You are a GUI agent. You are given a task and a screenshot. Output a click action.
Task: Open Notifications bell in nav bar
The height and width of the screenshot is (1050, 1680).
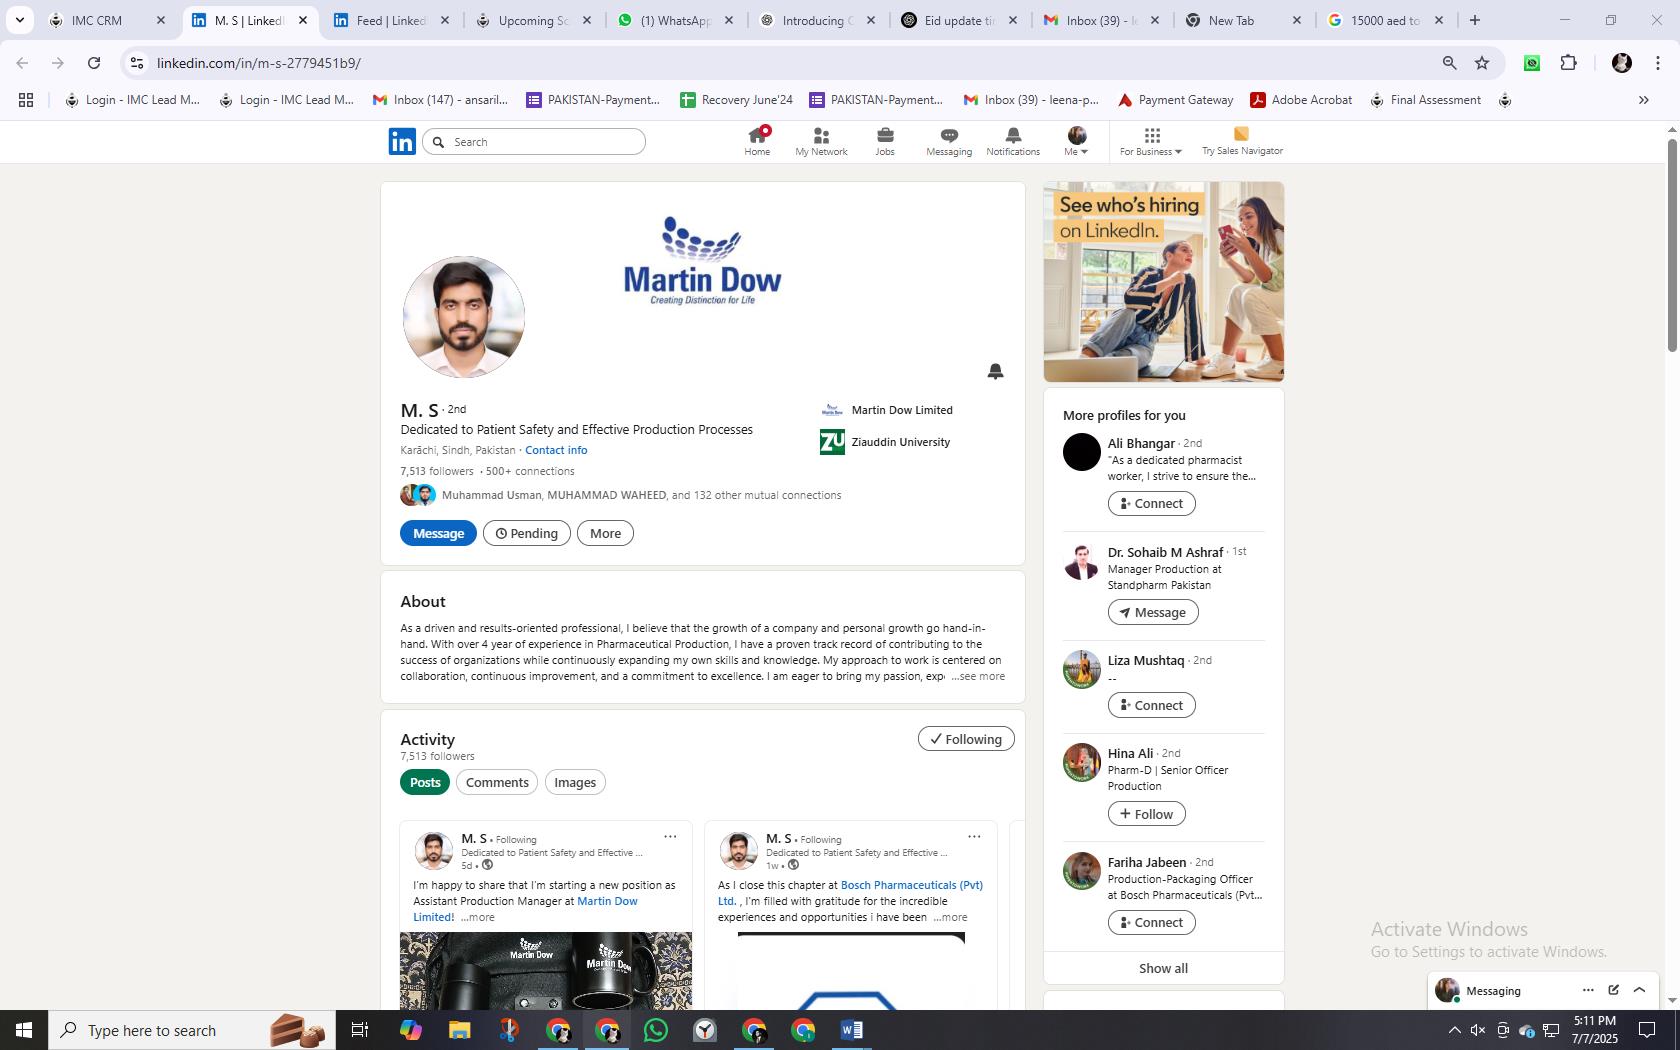(1013, 141)
